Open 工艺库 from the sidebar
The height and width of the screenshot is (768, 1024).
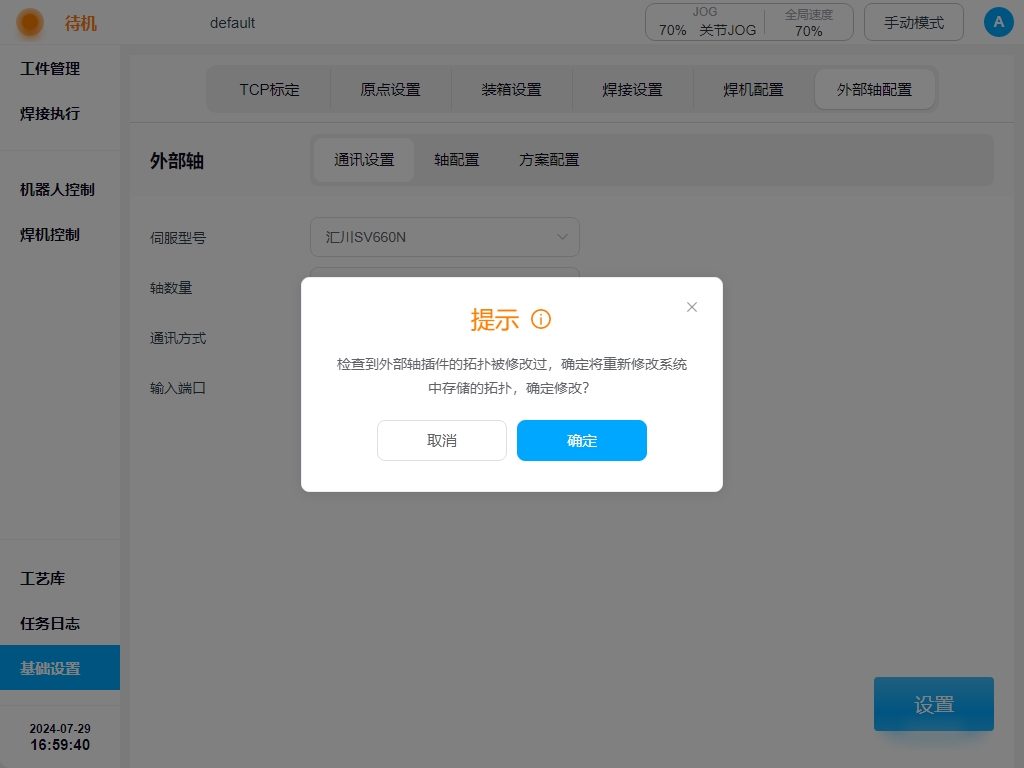coord(43,578)
